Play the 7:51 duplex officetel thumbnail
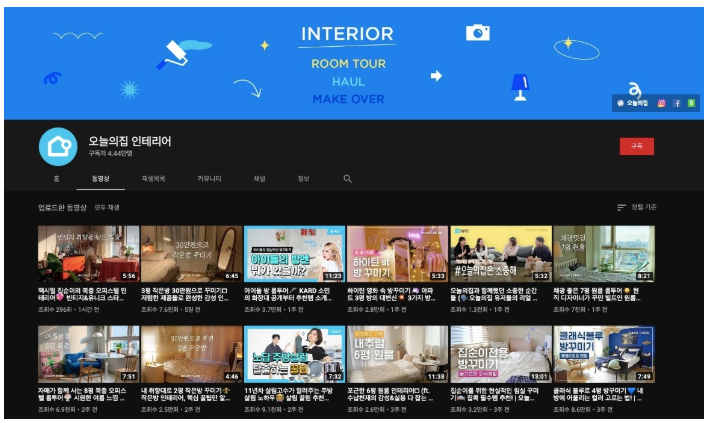Image resolution: width=707 pixels, height=422 pixels. click(88, 354)
